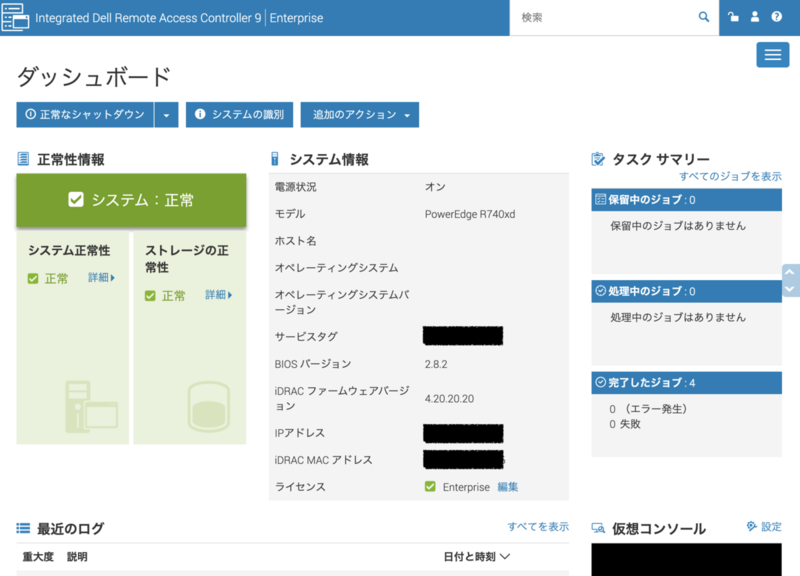Open ストレージの正常性 詳細 link
Screen dimensions: 800x576
click(218, 295)
